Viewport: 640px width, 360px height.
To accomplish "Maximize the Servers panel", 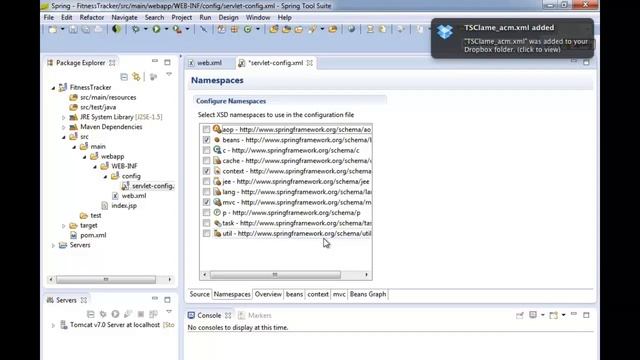I will [x=167, y=299].
